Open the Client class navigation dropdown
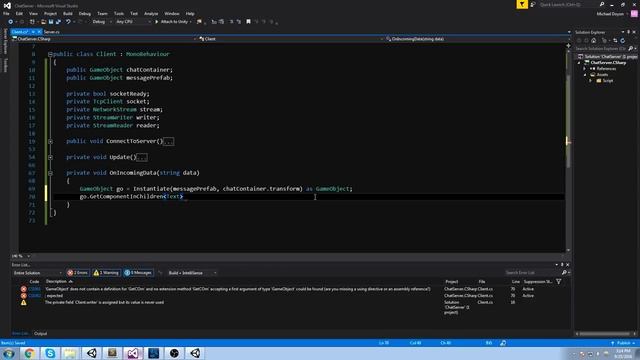 [291, 39]
